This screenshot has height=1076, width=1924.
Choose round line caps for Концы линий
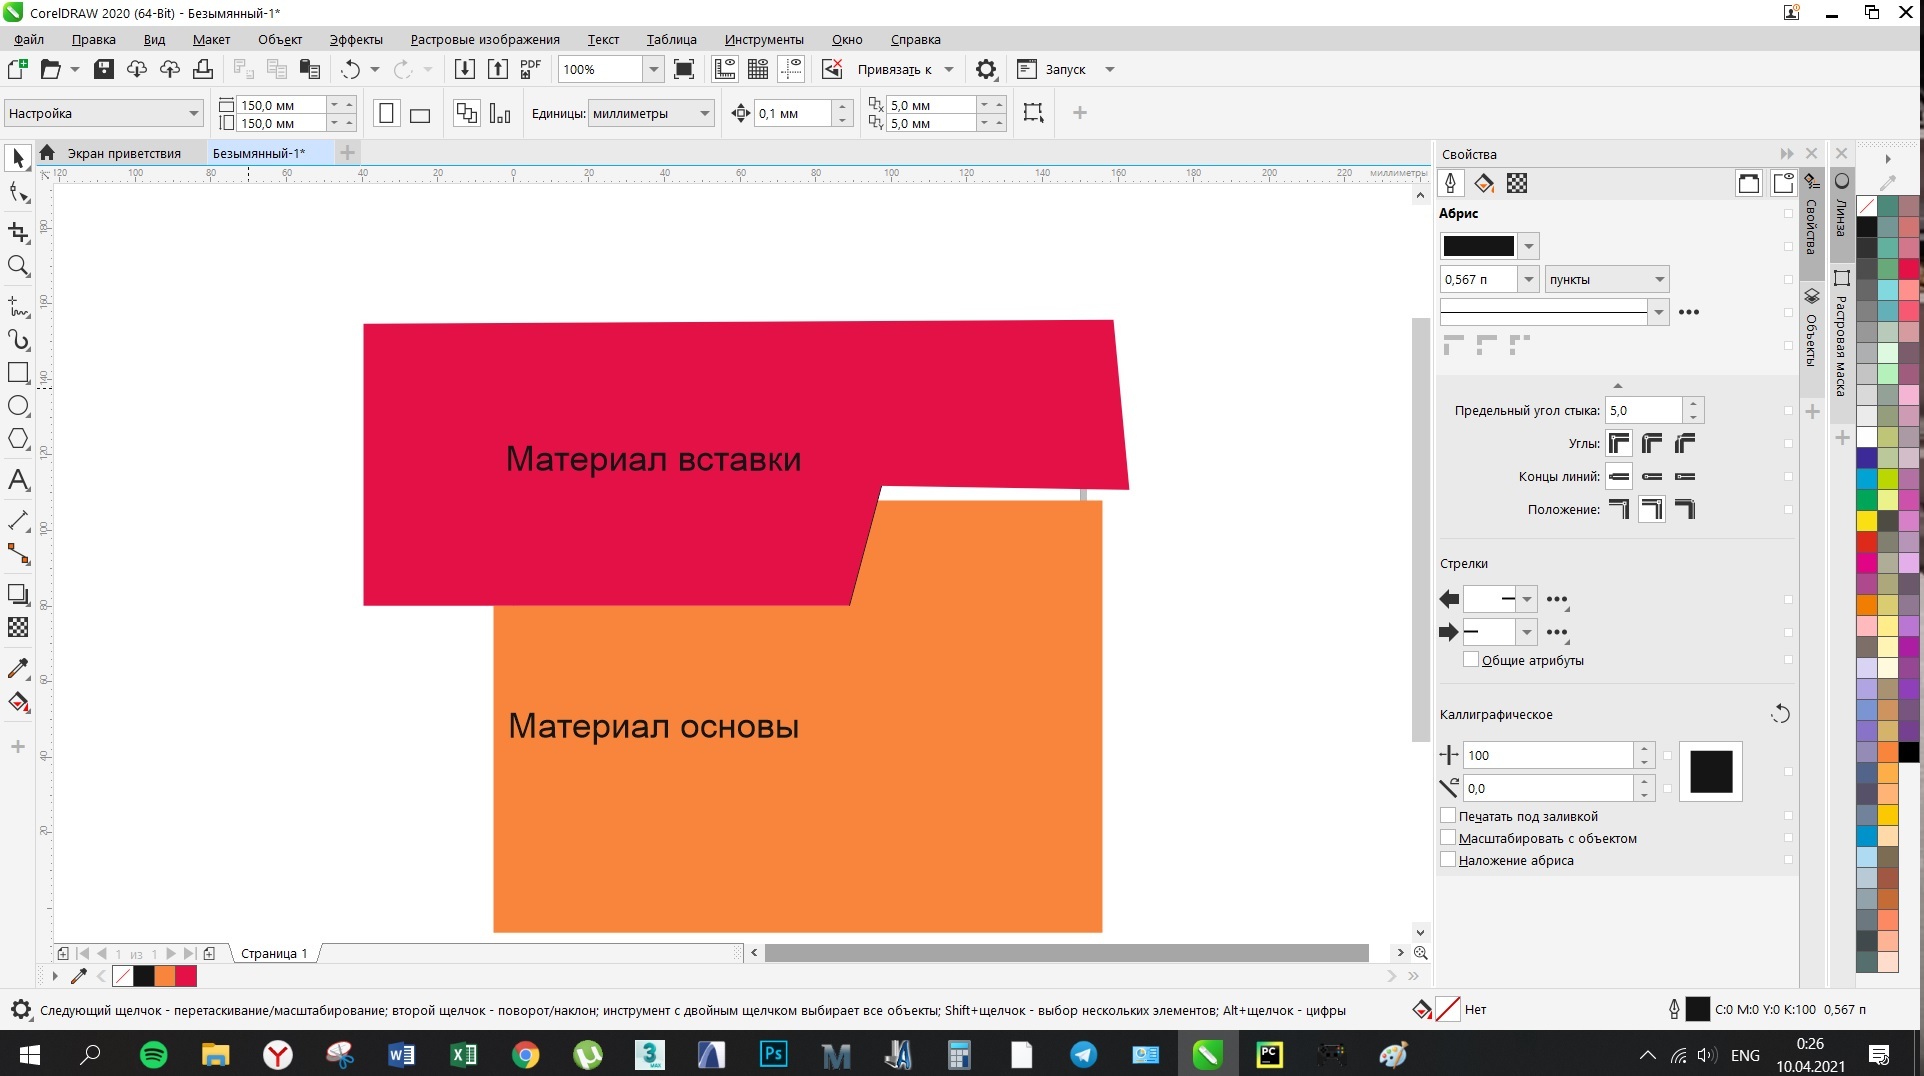click(1652, 476)
